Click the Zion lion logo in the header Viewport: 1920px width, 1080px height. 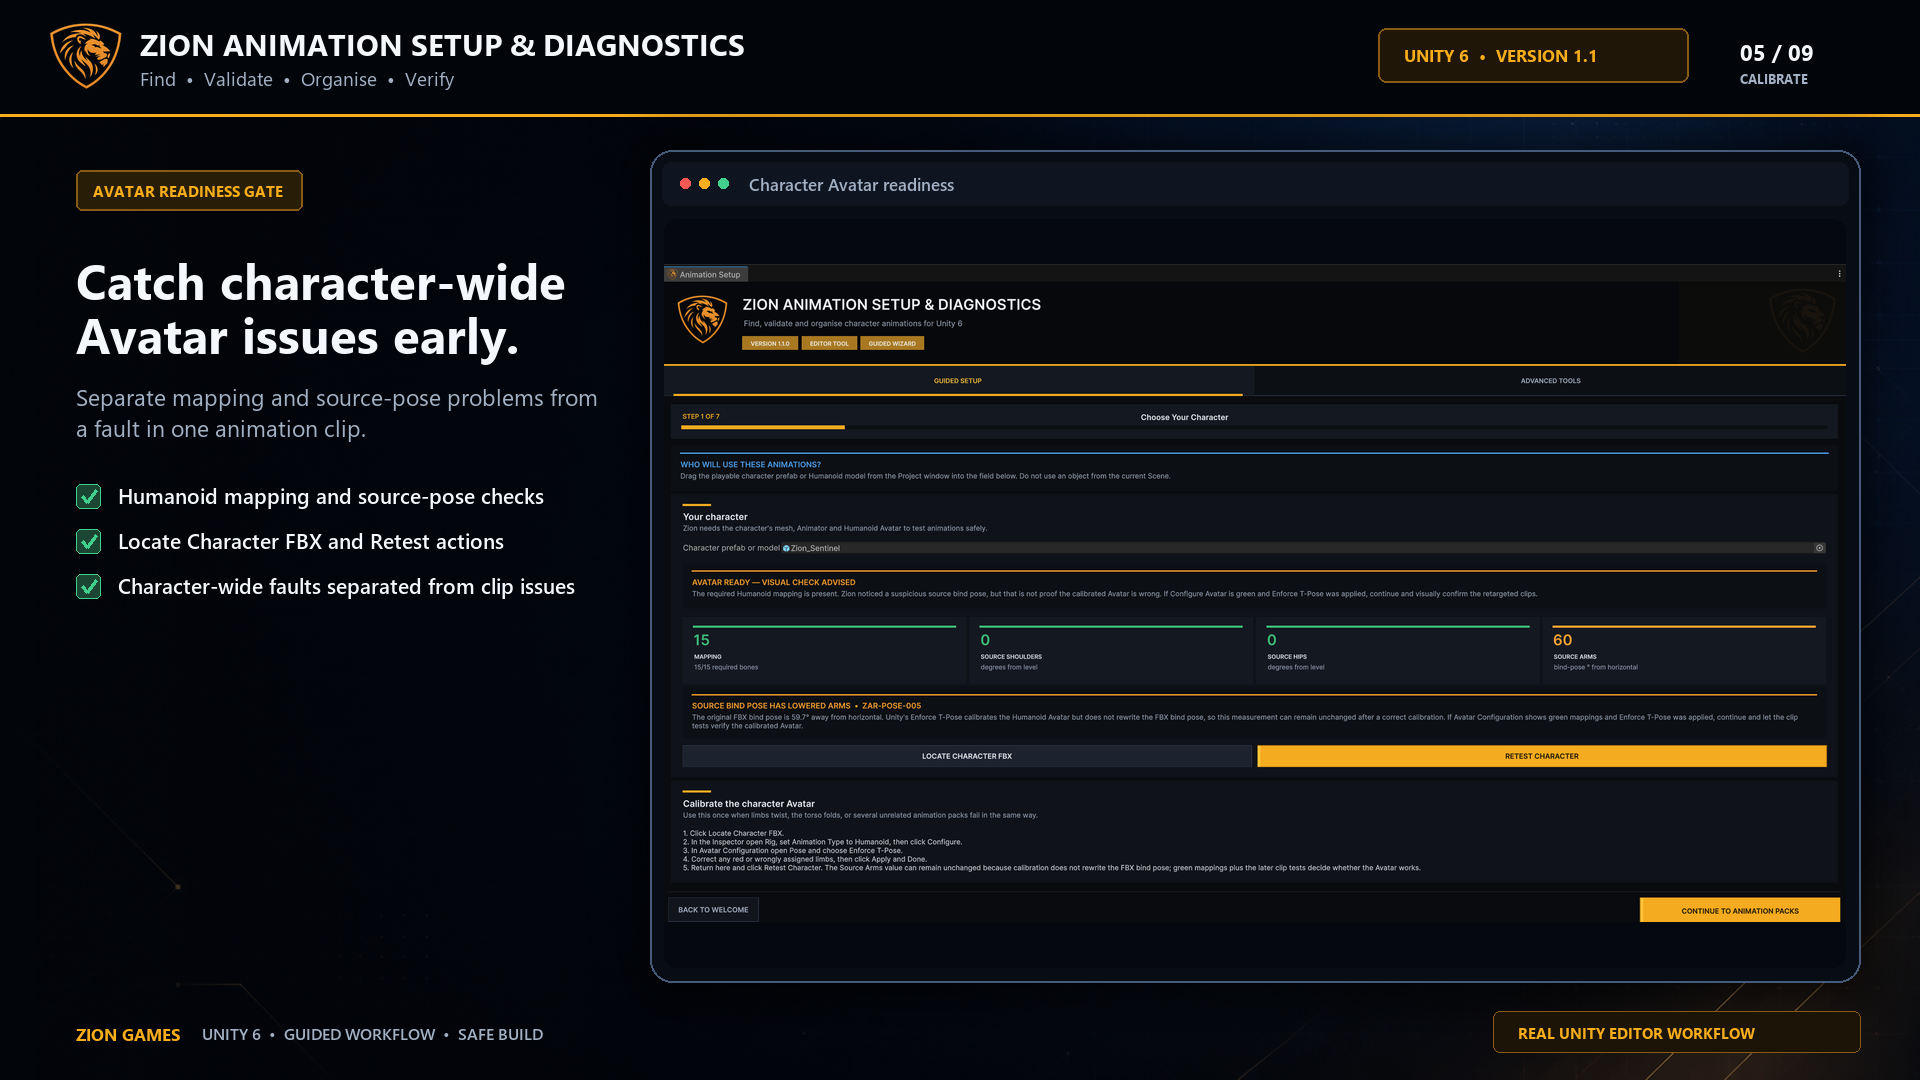(86, 56)
